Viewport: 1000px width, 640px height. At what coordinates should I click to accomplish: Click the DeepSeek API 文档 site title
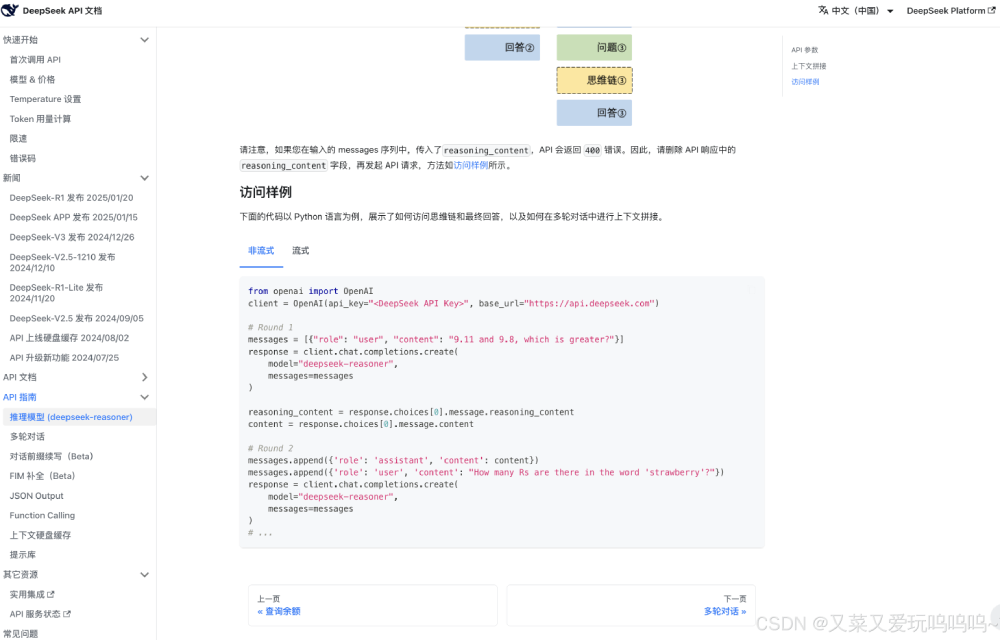62,11
